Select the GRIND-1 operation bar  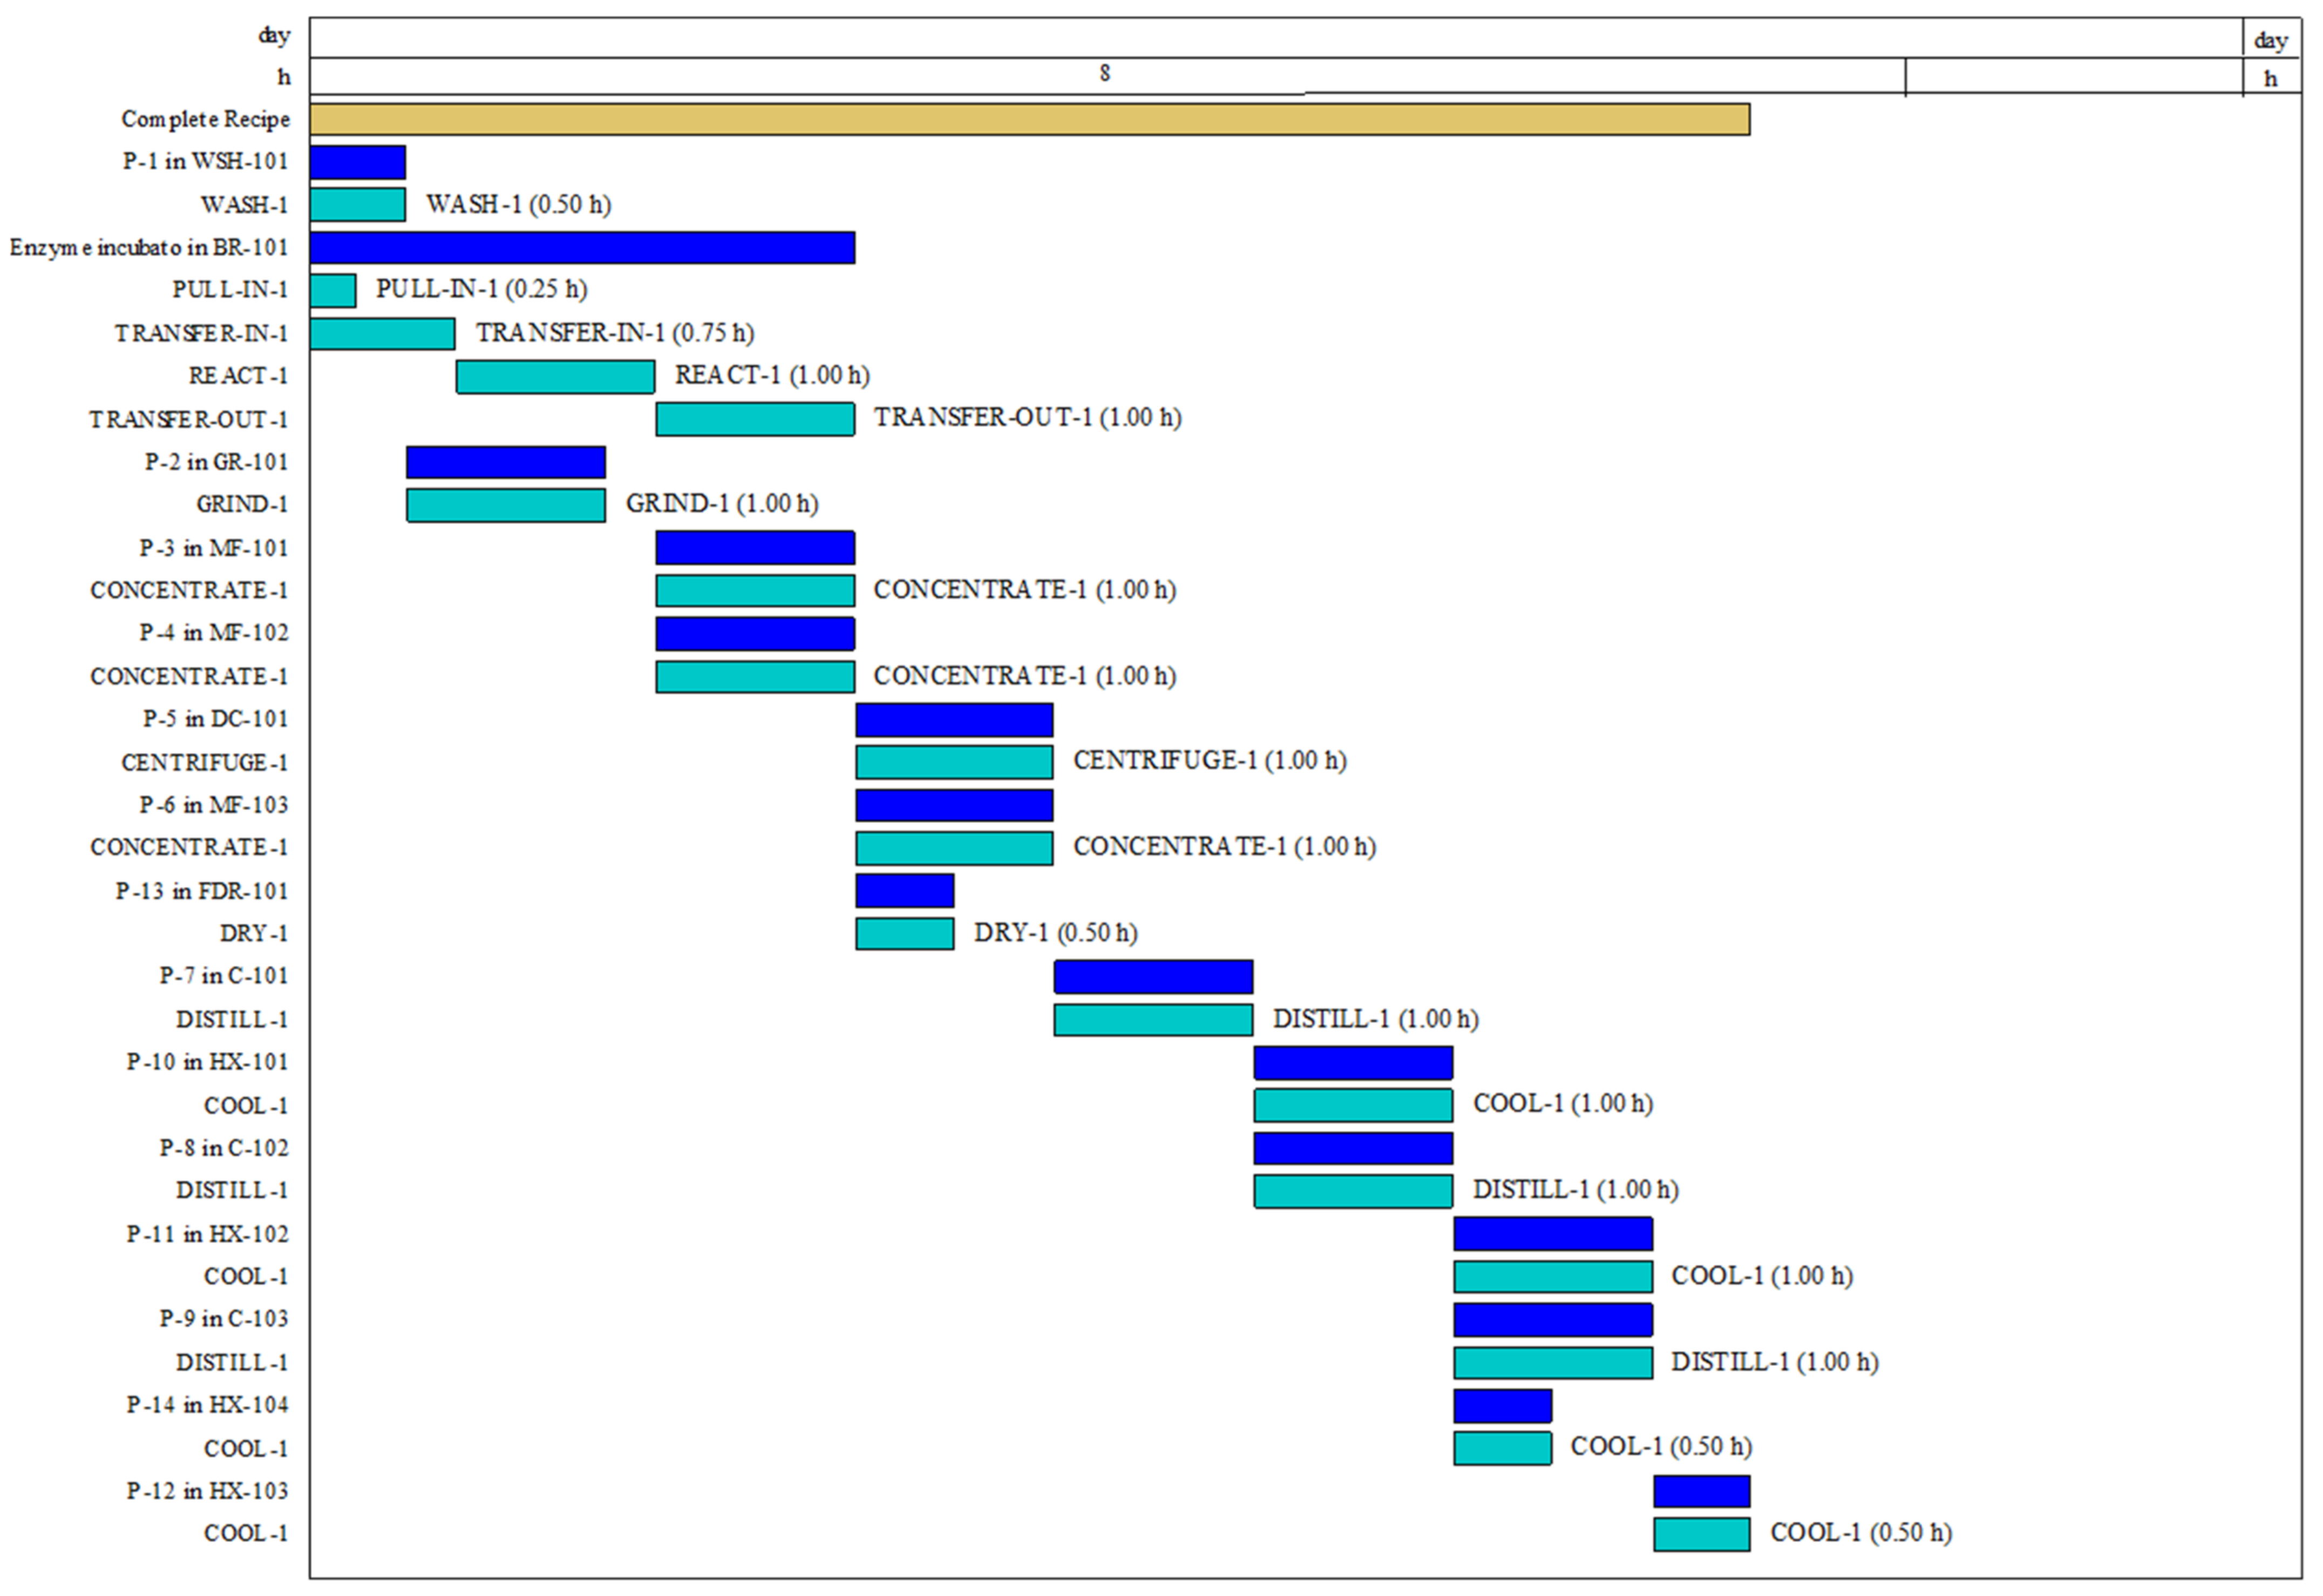(x=505, y=505)
